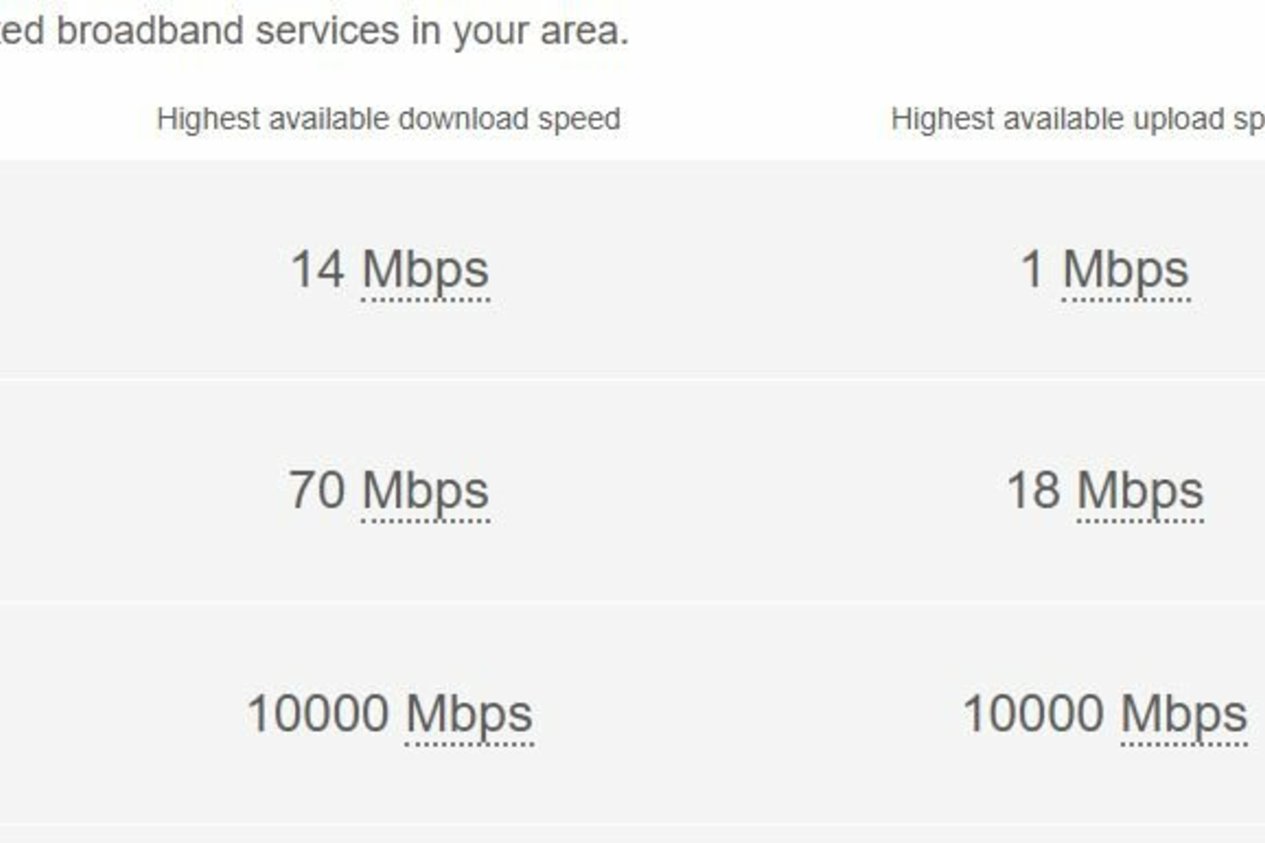Click the partially visible row below 10000 Mbps
Viewport: 1265px width, 843px height.
pyautogui.click(x=632, y=835)
